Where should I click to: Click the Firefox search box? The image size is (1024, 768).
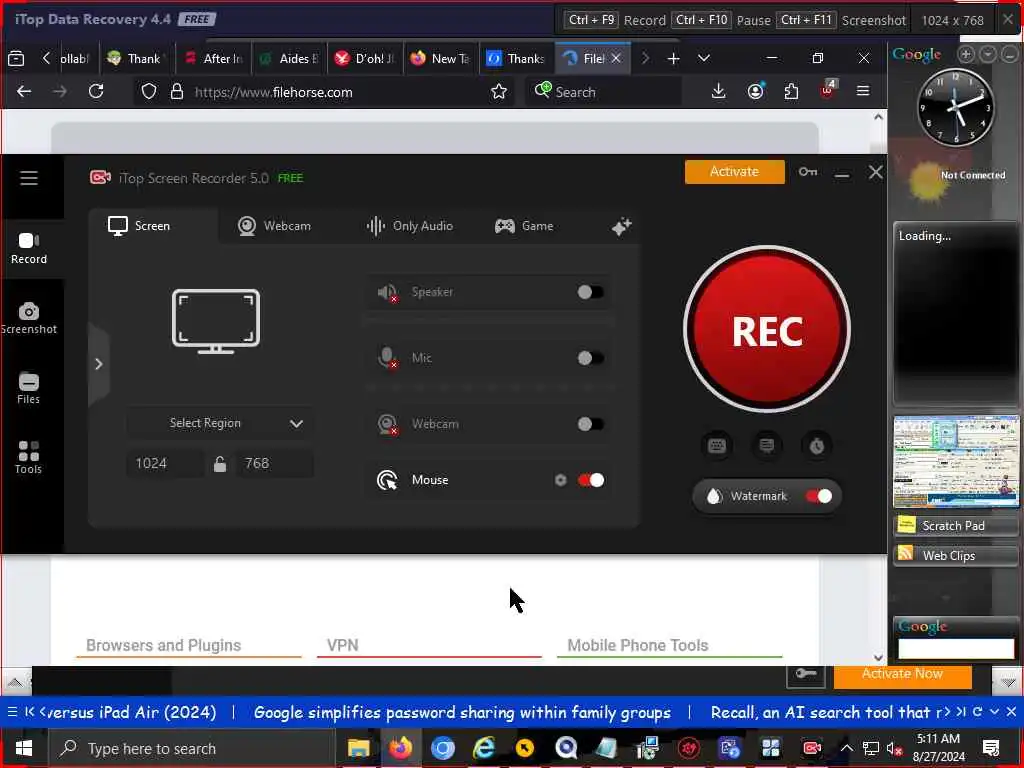point(603,91)
